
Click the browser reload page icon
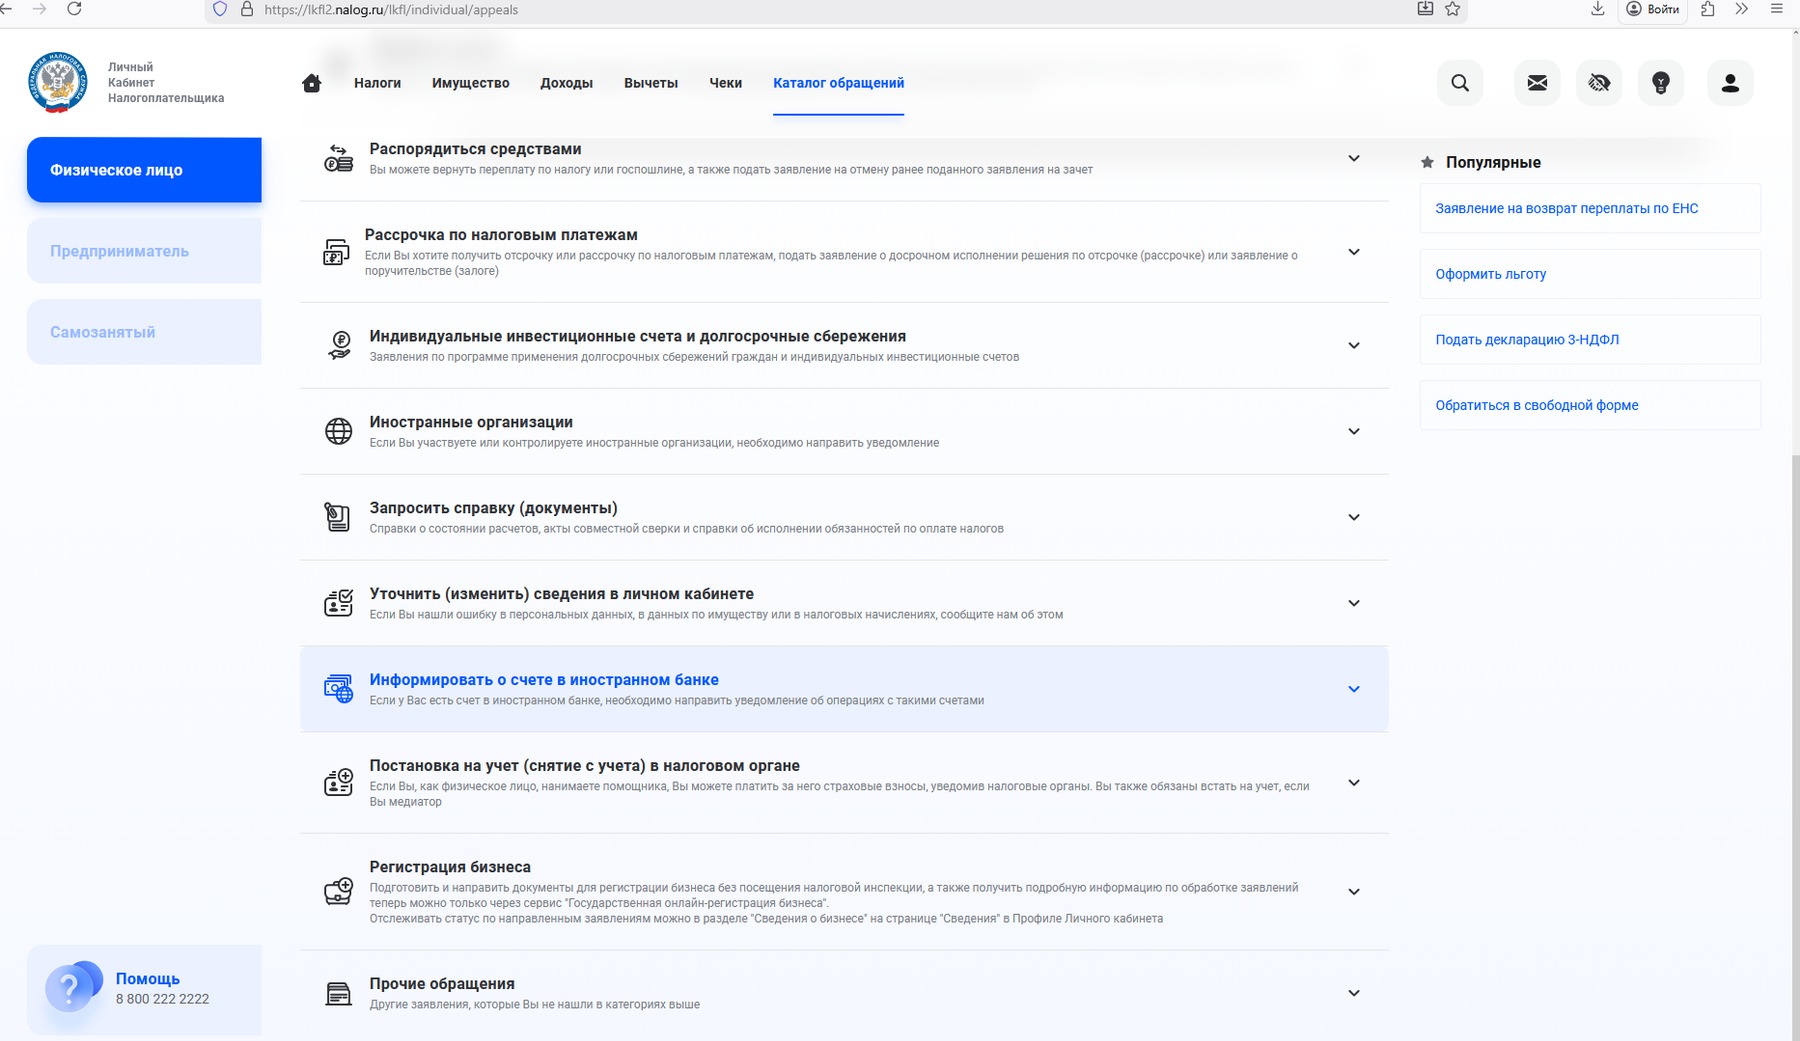[74, 9]
